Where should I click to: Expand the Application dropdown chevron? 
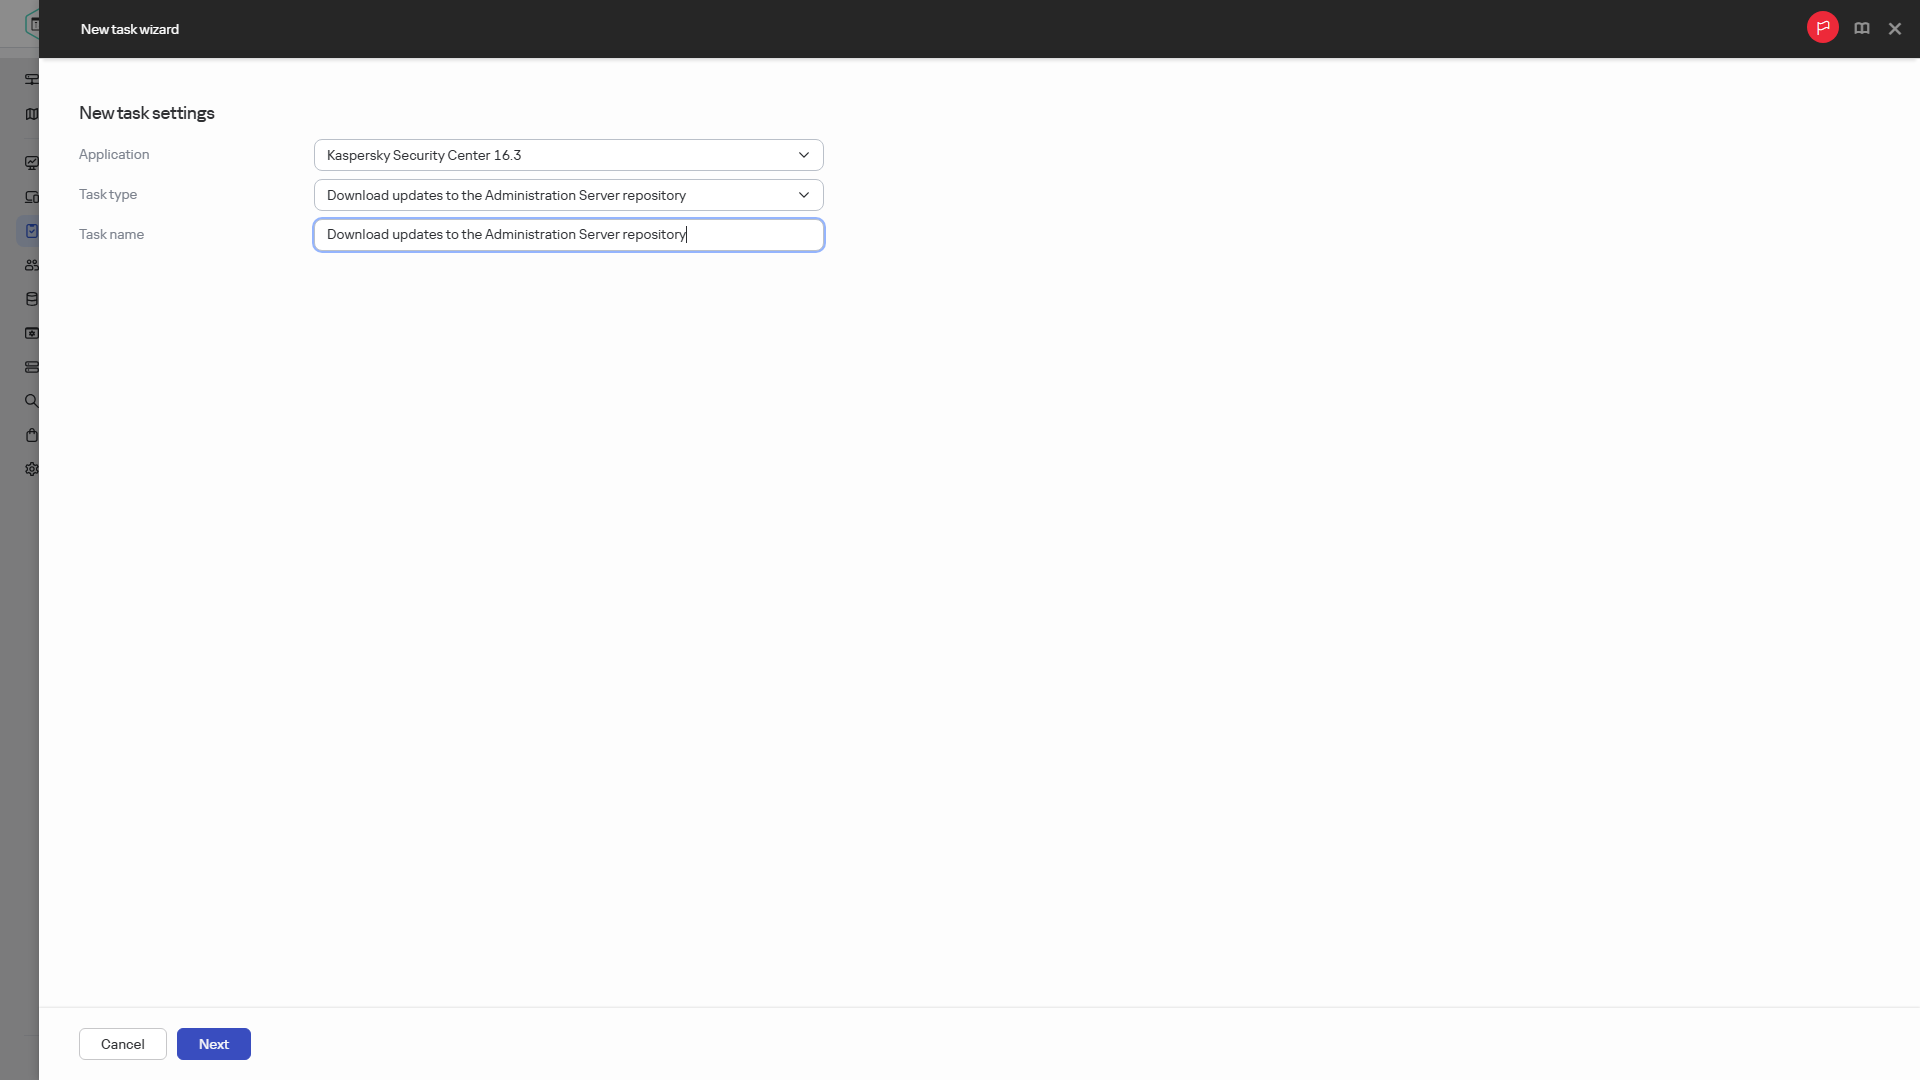803,155
